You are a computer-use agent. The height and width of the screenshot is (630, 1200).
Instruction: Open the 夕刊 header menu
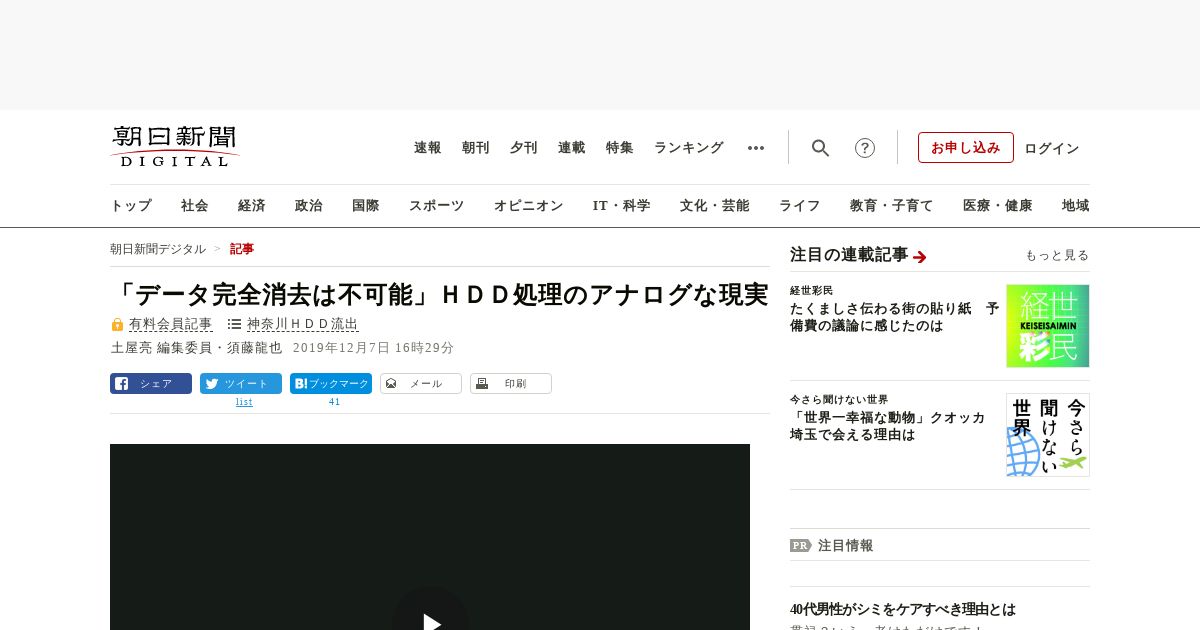tap(524, 148)
